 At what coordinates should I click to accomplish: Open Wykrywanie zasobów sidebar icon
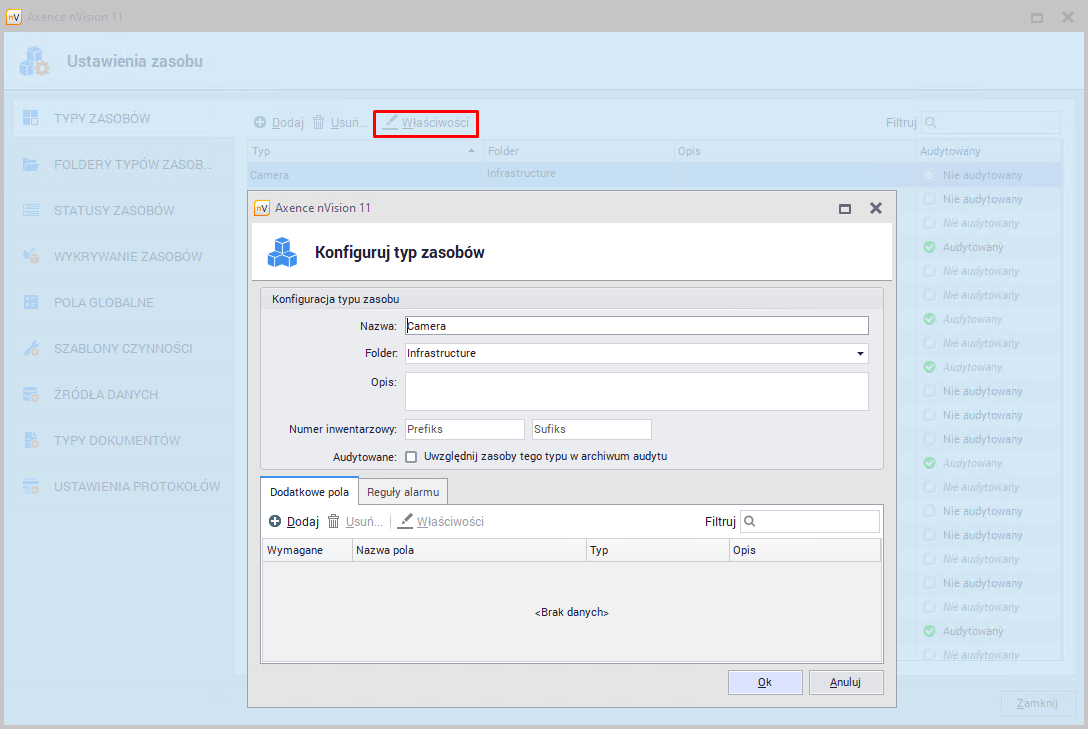pos(31,256)
